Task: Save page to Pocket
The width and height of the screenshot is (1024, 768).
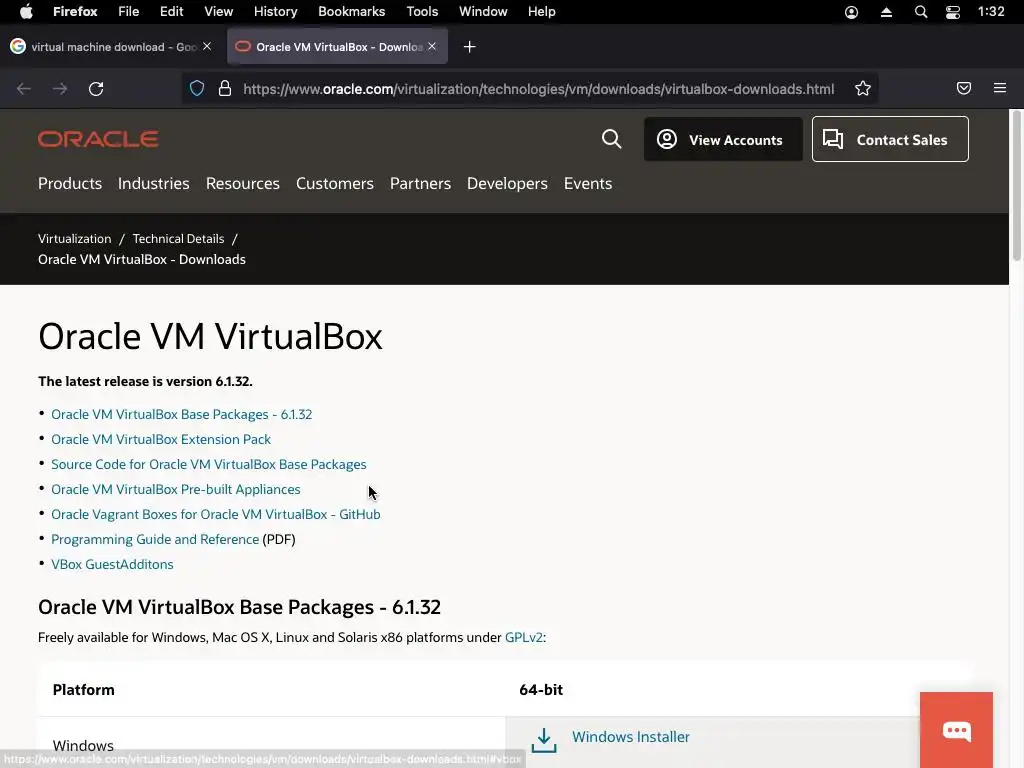Action: pyautogui.click(x=964, y=88)
